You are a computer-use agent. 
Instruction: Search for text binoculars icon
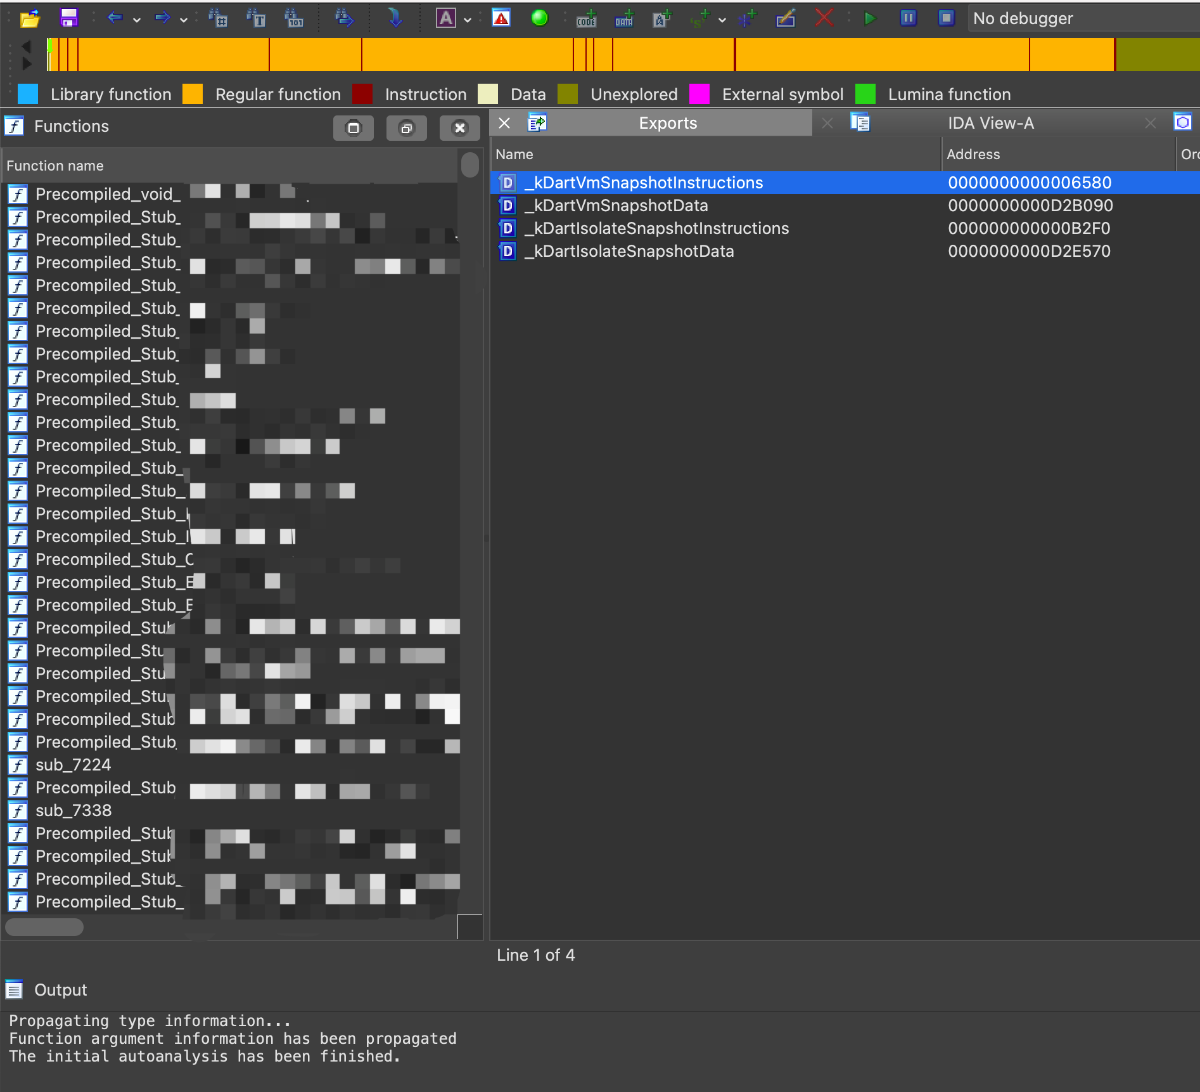tap(256, 18)
